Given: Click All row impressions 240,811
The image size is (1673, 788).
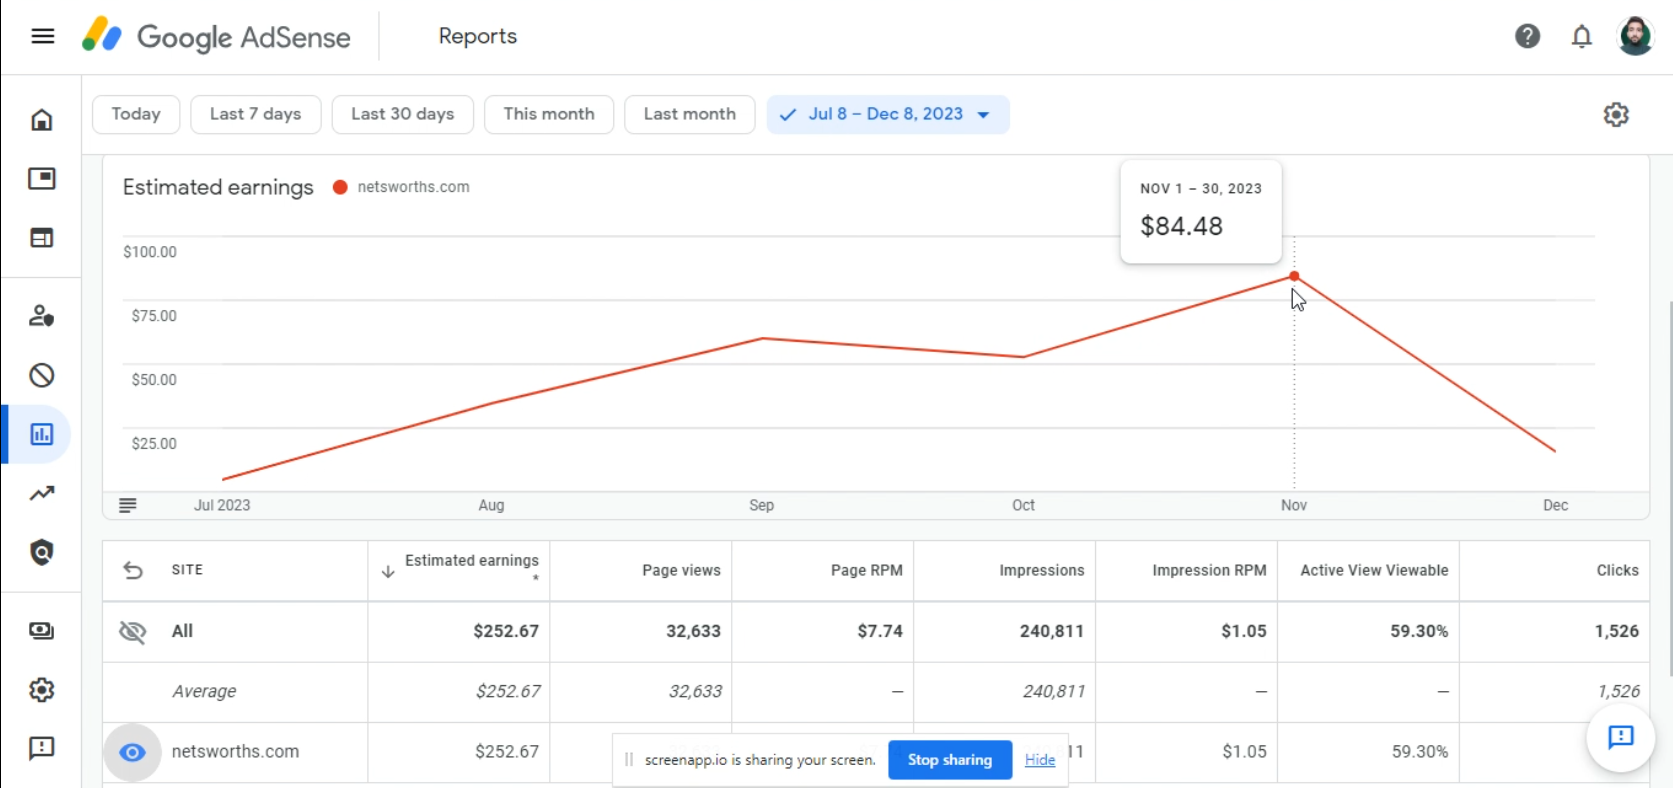Looking at the screenshot, I should 1052,631.
